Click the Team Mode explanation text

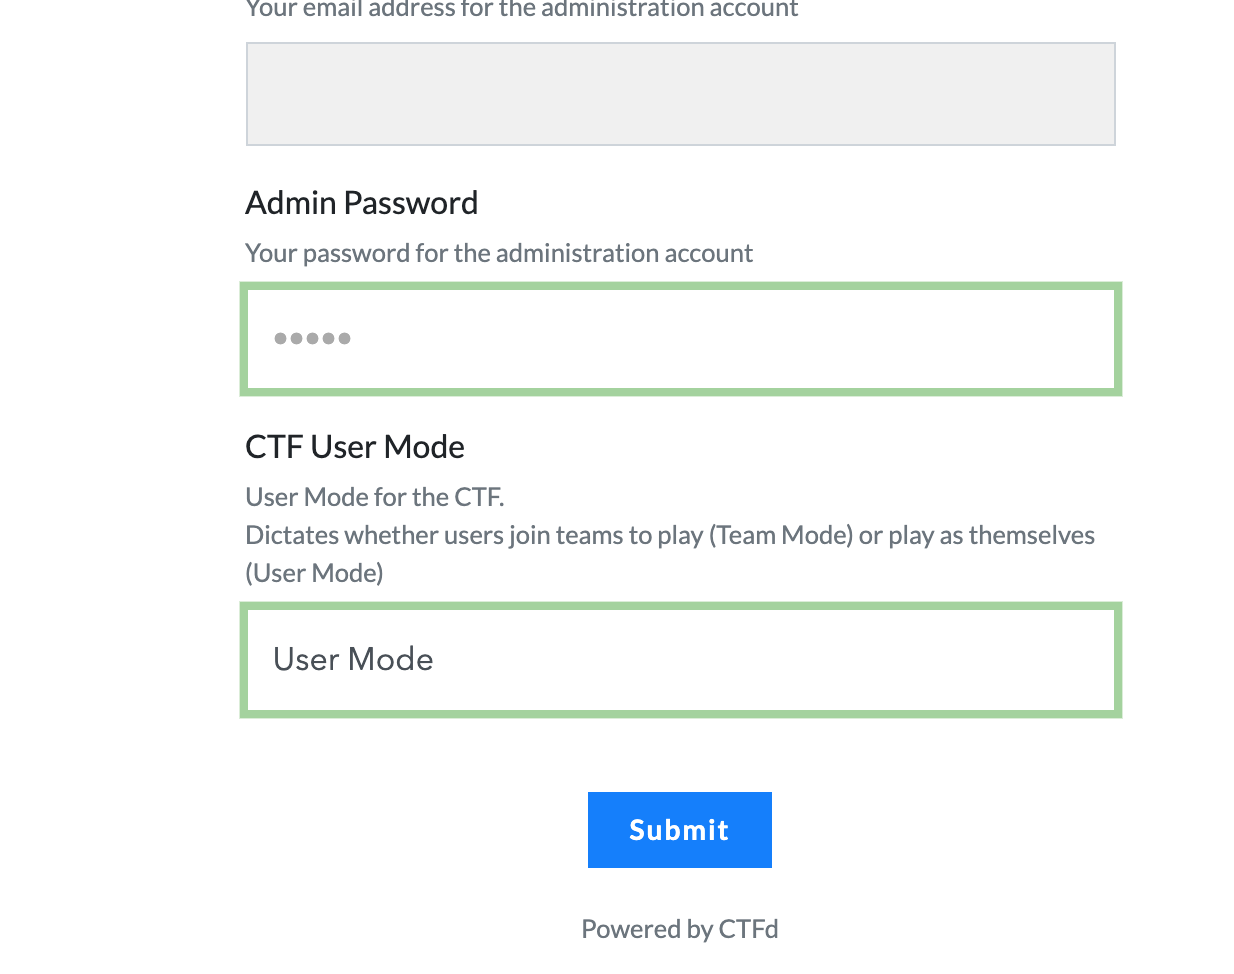[670, 534]
